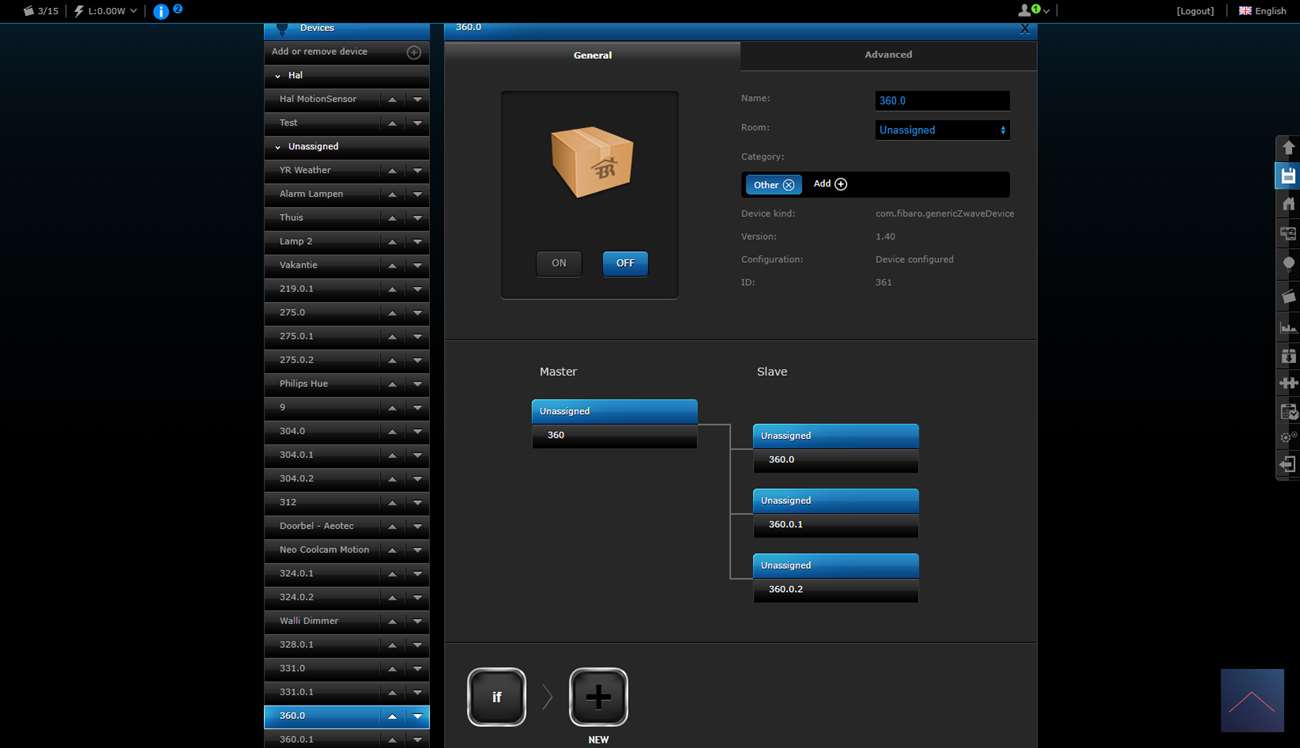Add a new scene block with plus button
This screenshot has height=748, width=1300.
pyautogui.click(x=598, y=697)
